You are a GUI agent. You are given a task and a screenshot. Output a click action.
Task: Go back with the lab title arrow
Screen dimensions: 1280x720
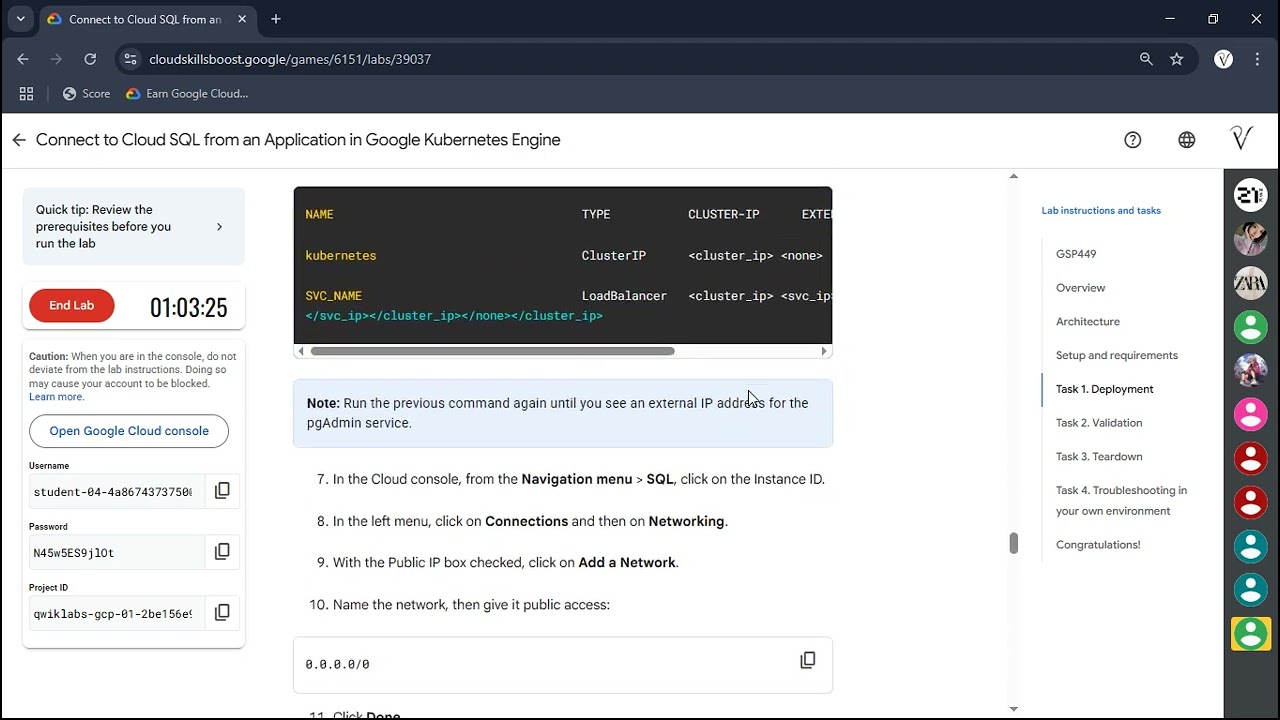18,140
